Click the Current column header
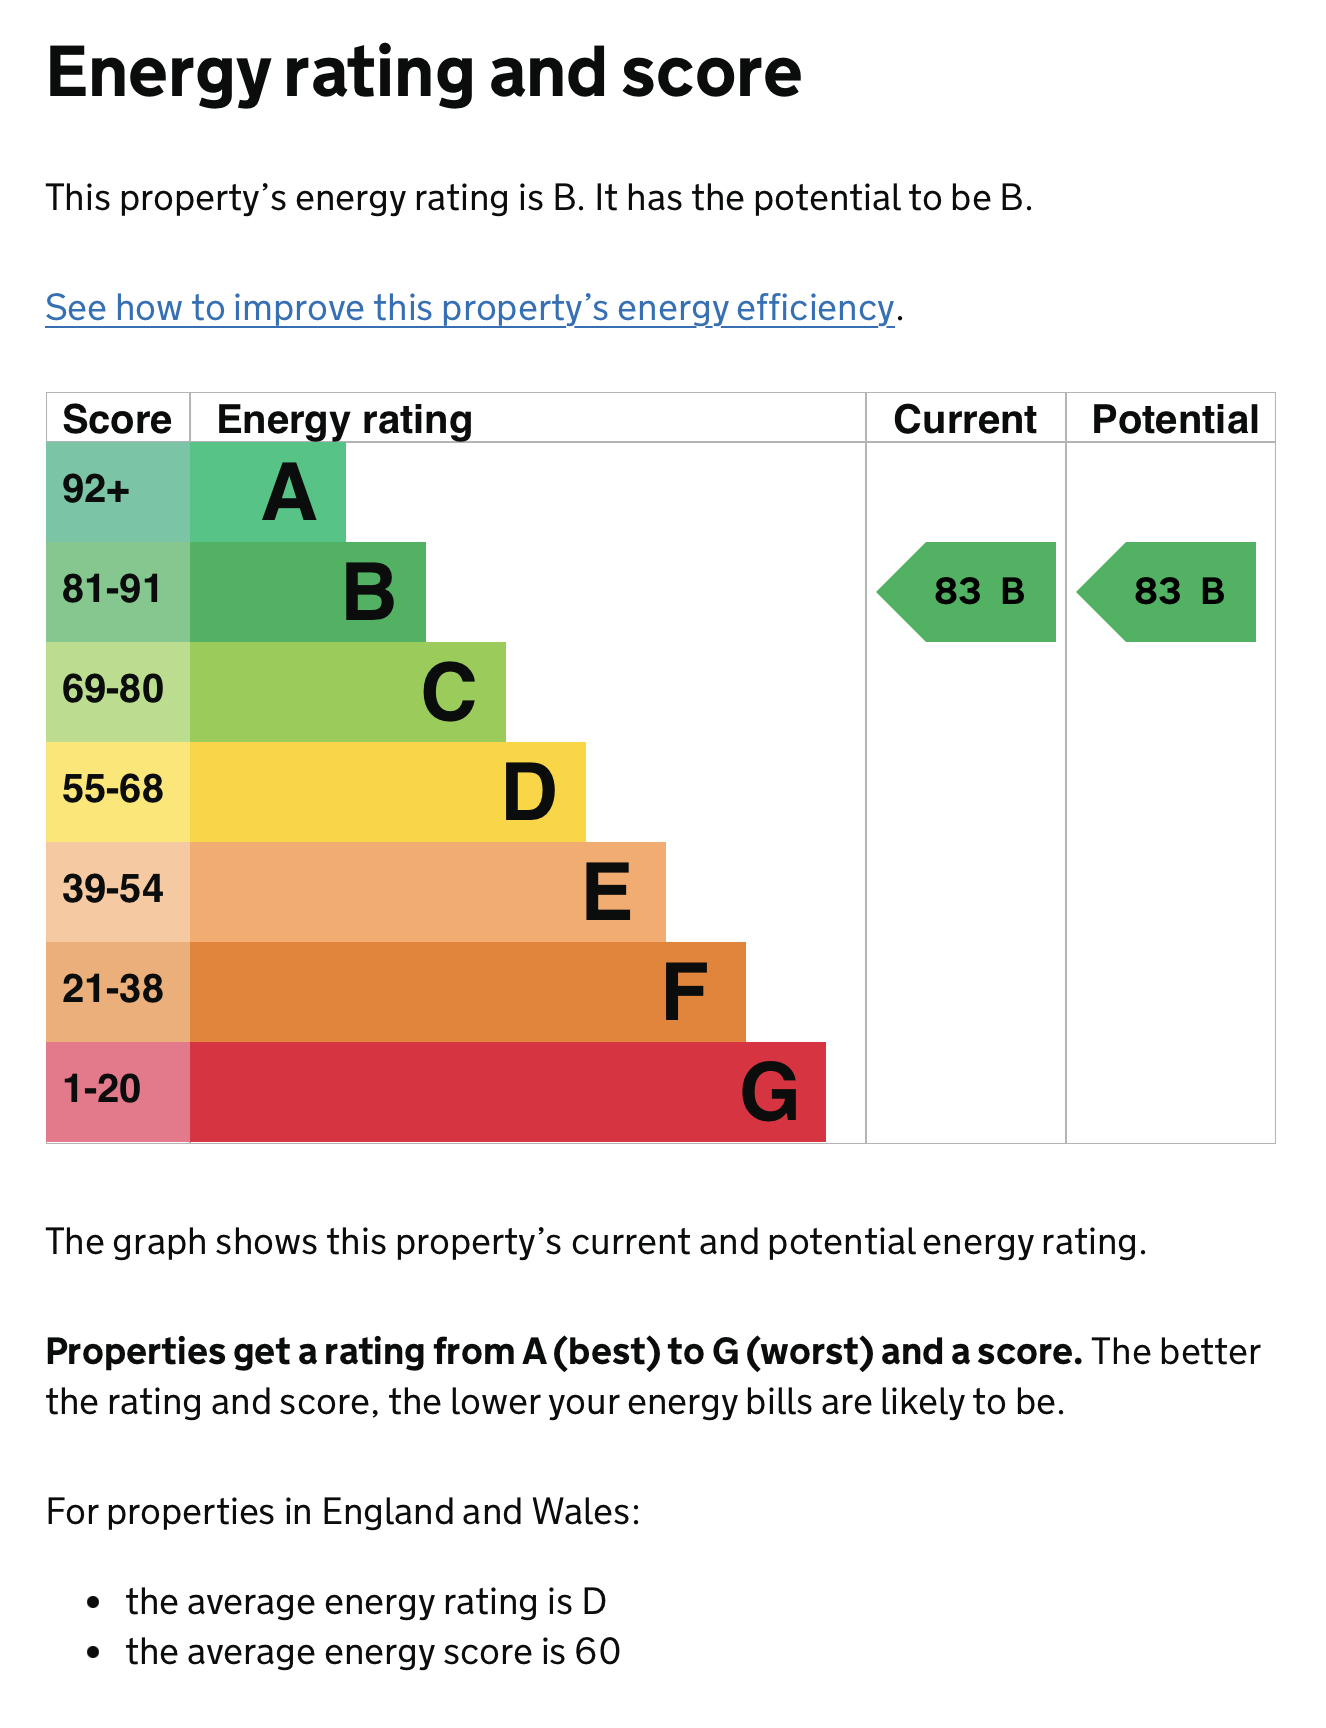The image size is (1326, 1728). (965, 420)
